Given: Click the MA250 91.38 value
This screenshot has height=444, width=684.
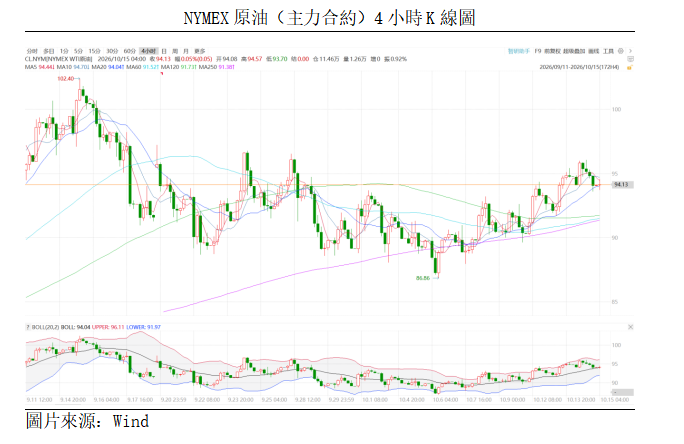Looking at the screenshot, I should point(217,67).
